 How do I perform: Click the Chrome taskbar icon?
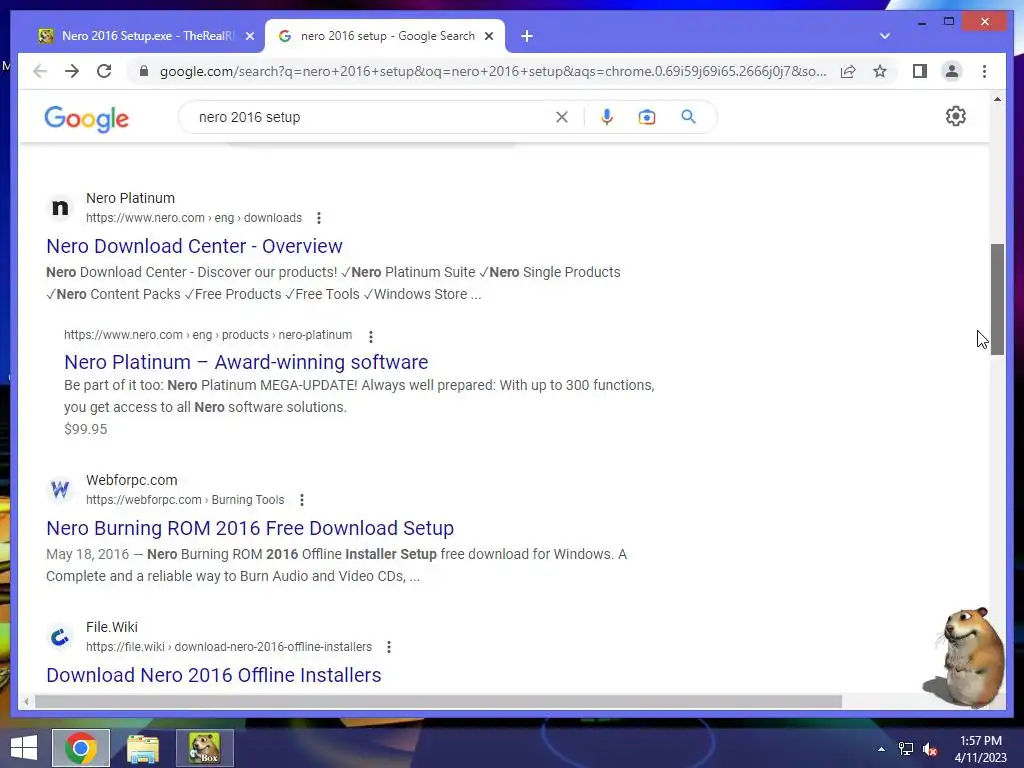pyautogui.click(x=81, y=748)
